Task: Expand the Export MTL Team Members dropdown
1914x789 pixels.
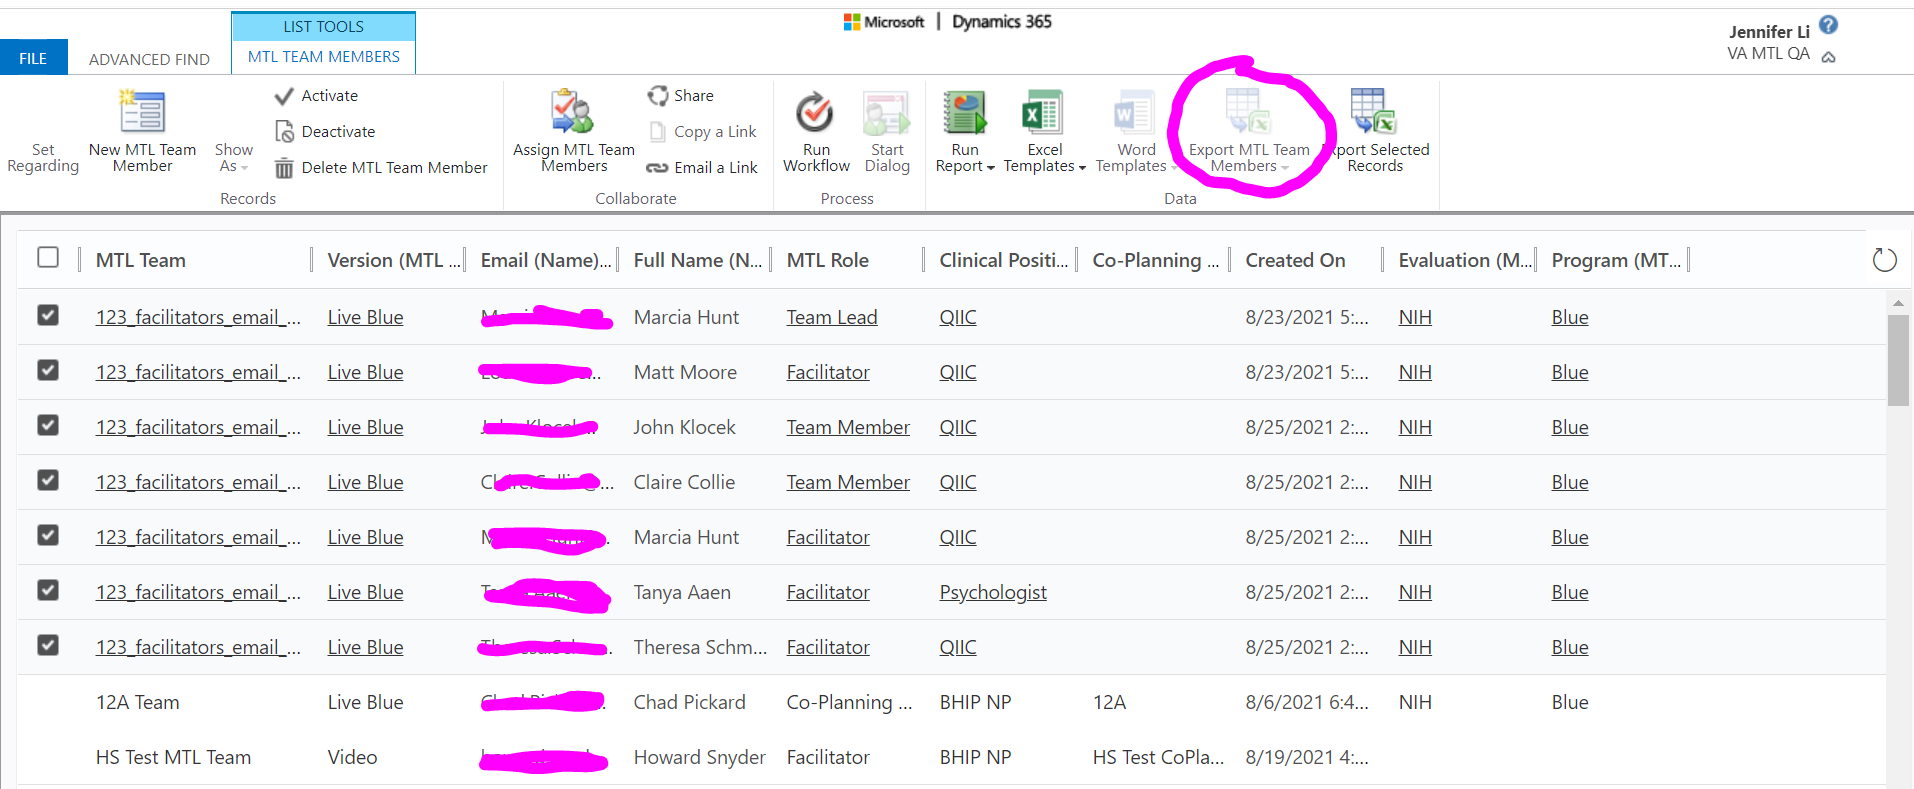Action: pos(1249,131)
